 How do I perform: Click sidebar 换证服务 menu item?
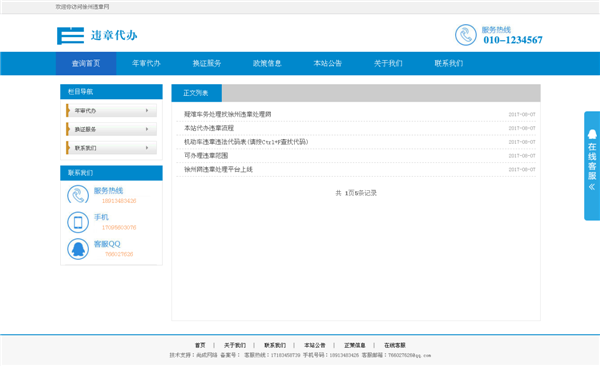(x=111, y=129)
